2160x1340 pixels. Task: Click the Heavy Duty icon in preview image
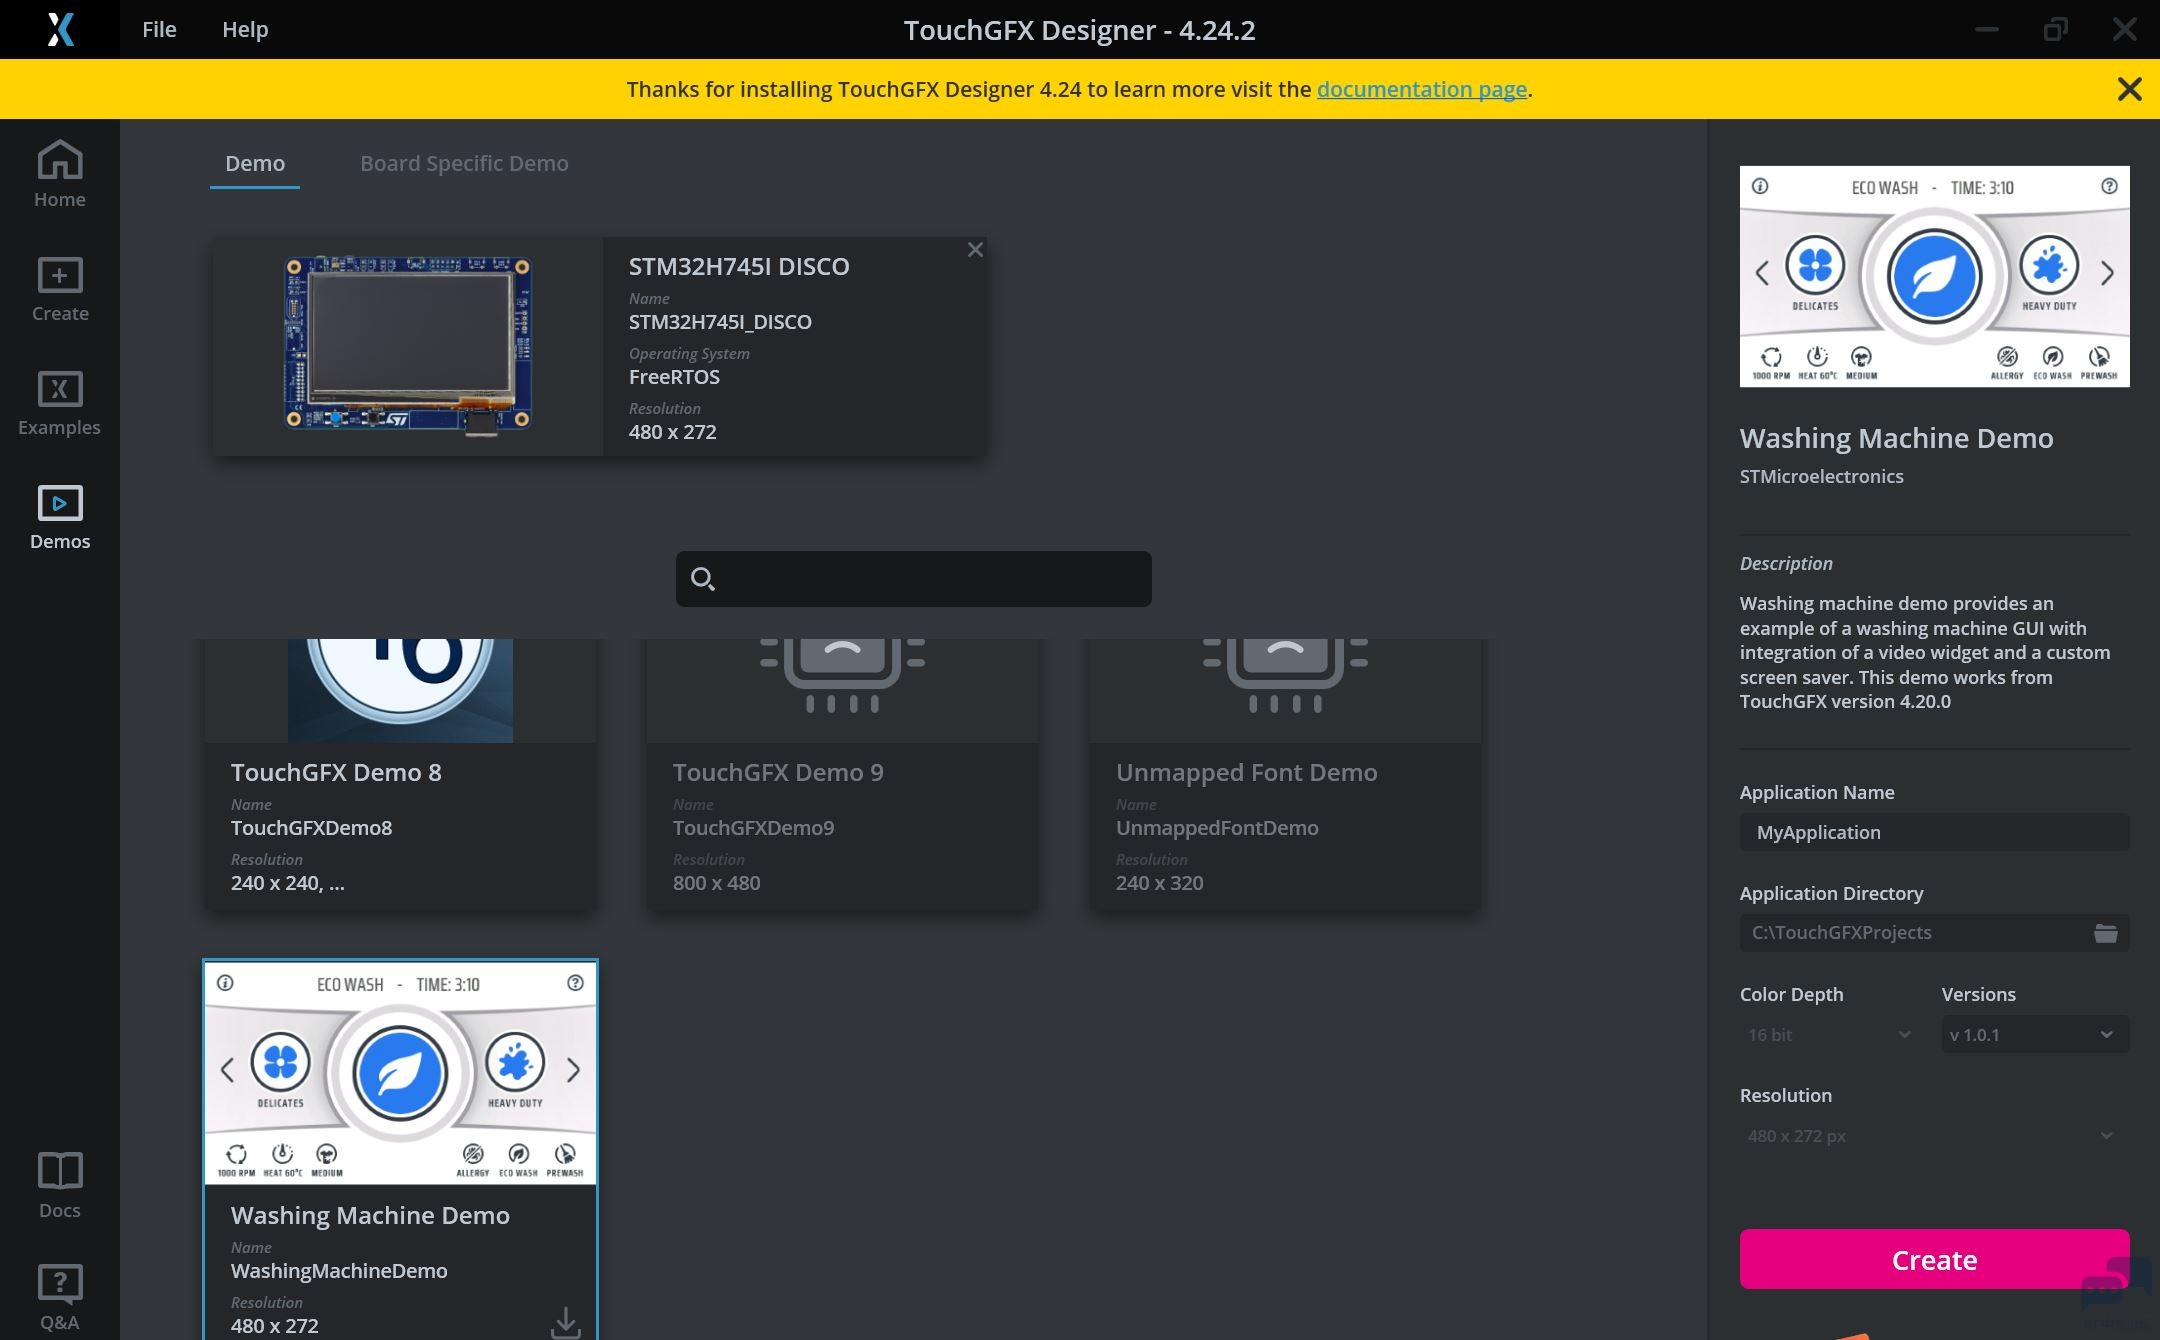(2049, 265)
